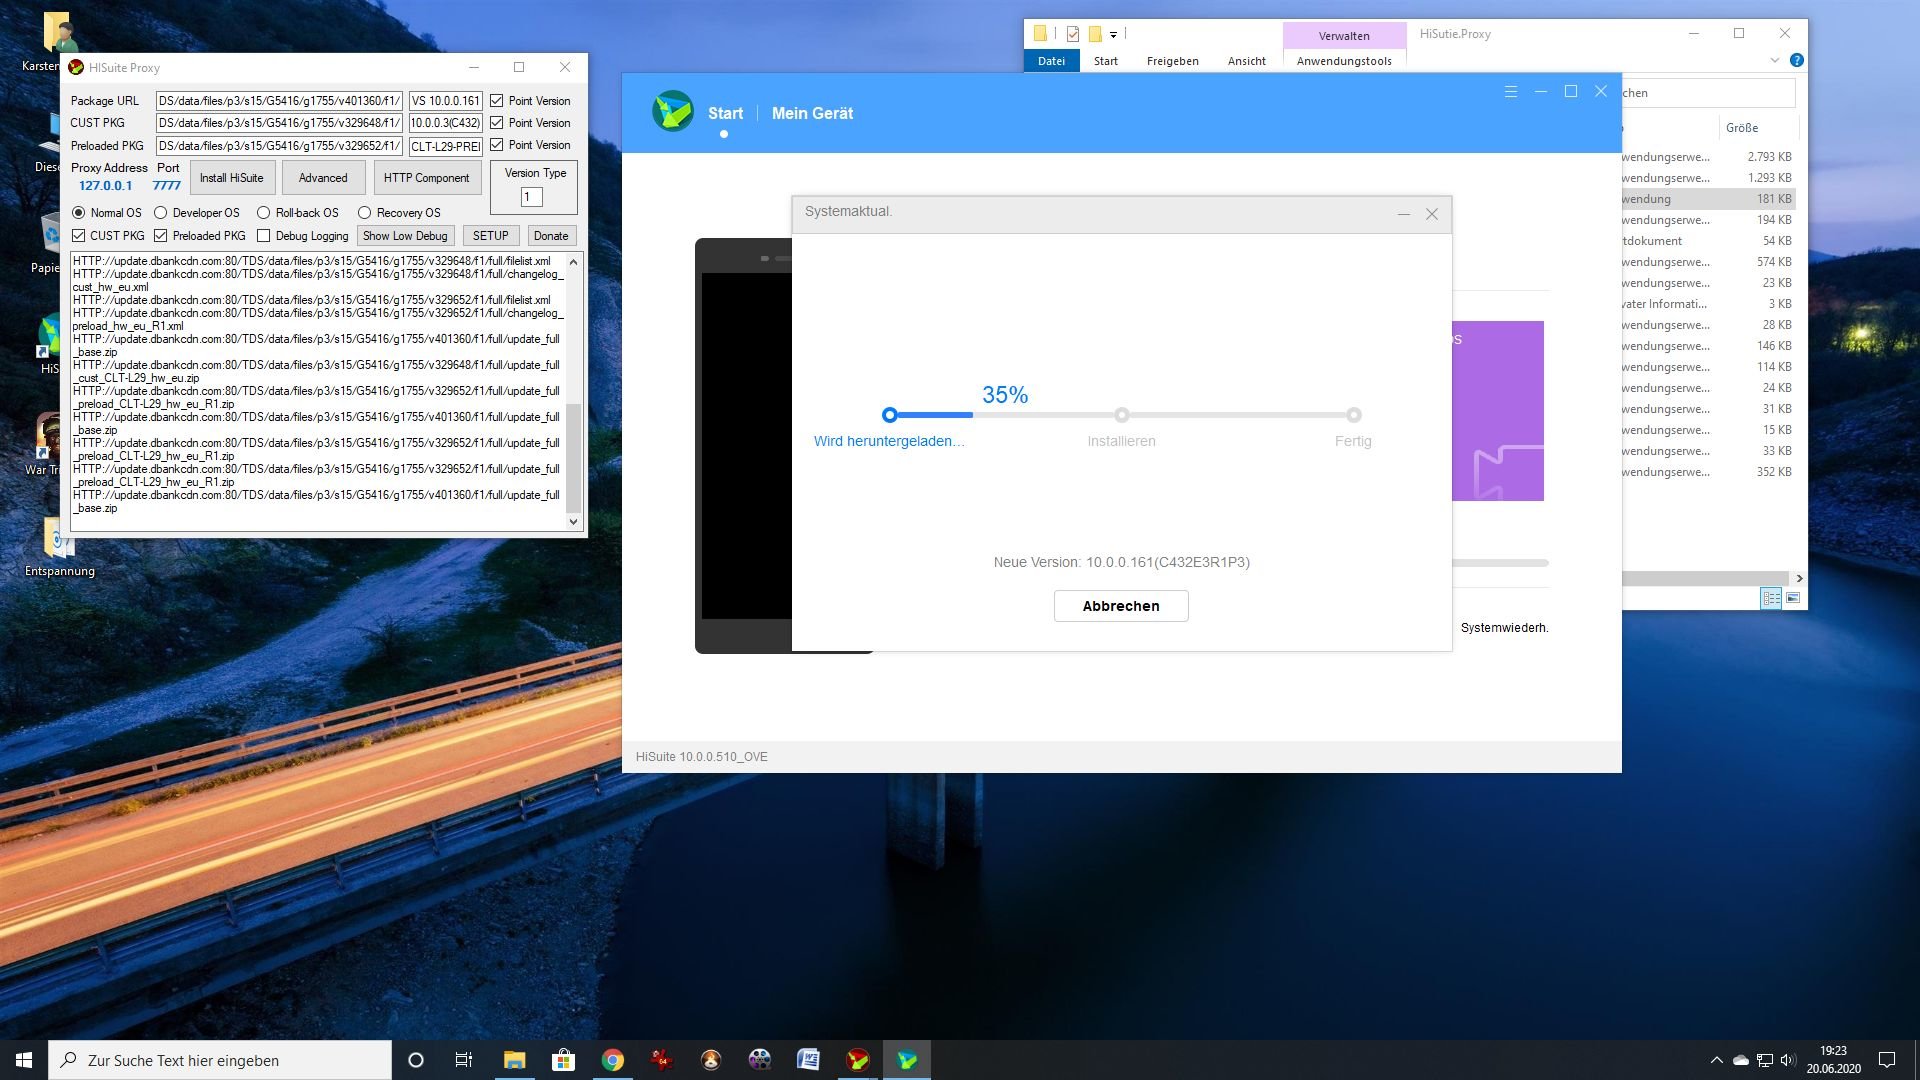Click the Installieren step marker

point(1122,415)
